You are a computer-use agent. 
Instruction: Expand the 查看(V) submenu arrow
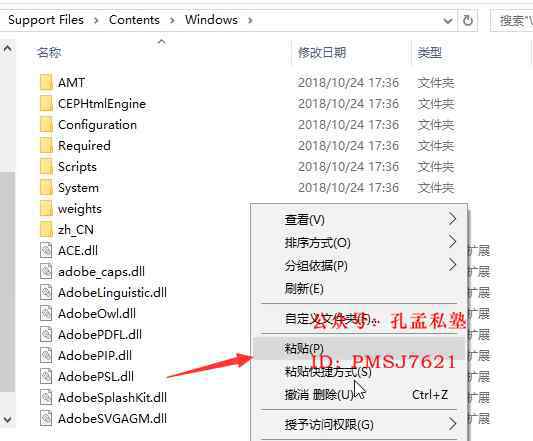pyautogui.click(x=452, y=219)
